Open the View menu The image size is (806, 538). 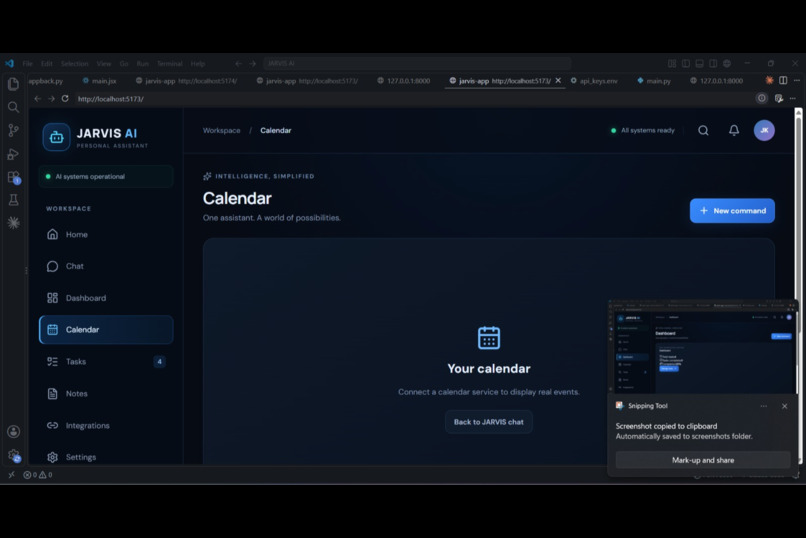[x=104, y=64]
